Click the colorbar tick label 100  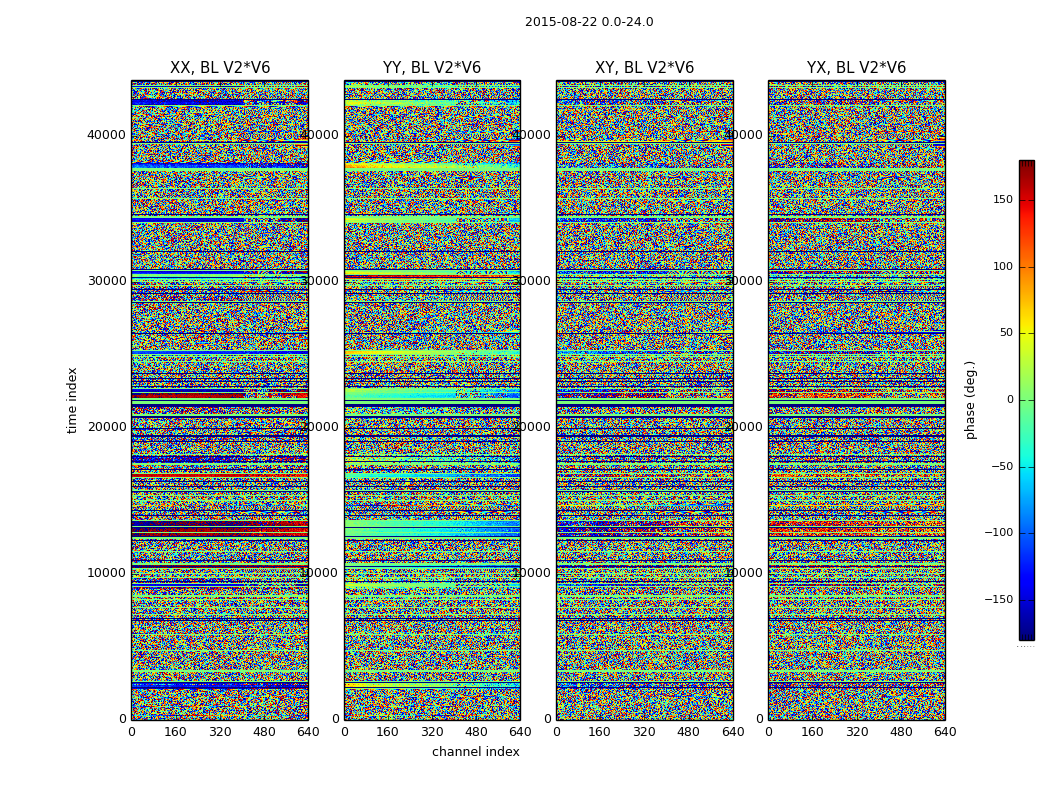pyautogui.click(x=1003, y=266)
